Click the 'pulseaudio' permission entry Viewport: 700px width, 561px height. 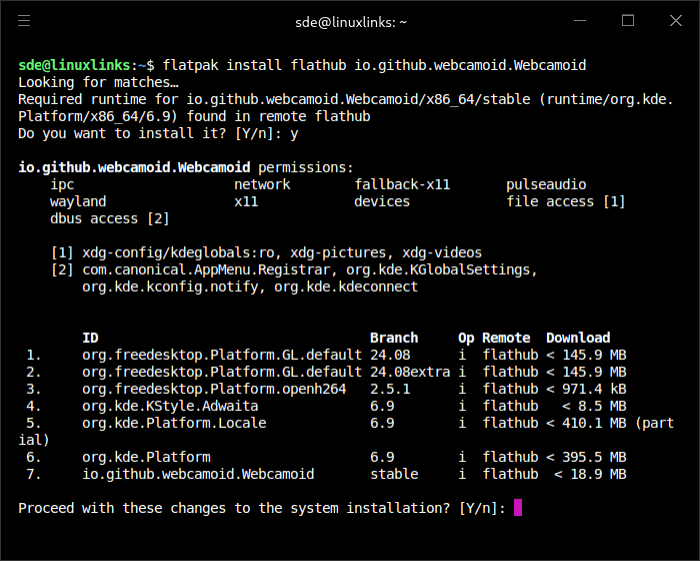tap(546, 185)
